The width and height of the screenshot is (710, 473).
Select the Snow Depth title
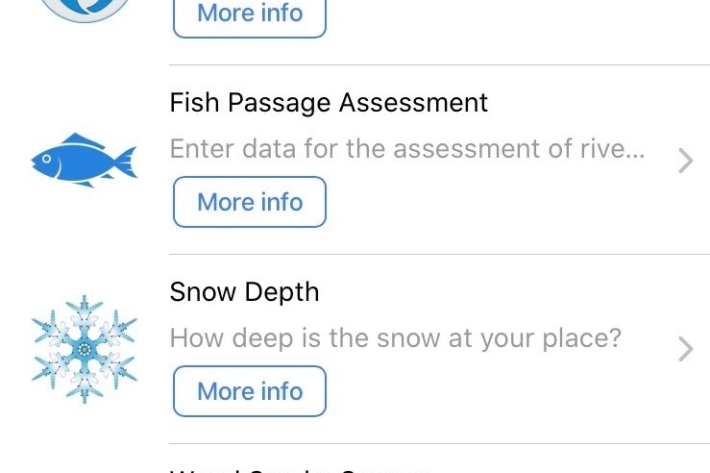click(244, 292)
